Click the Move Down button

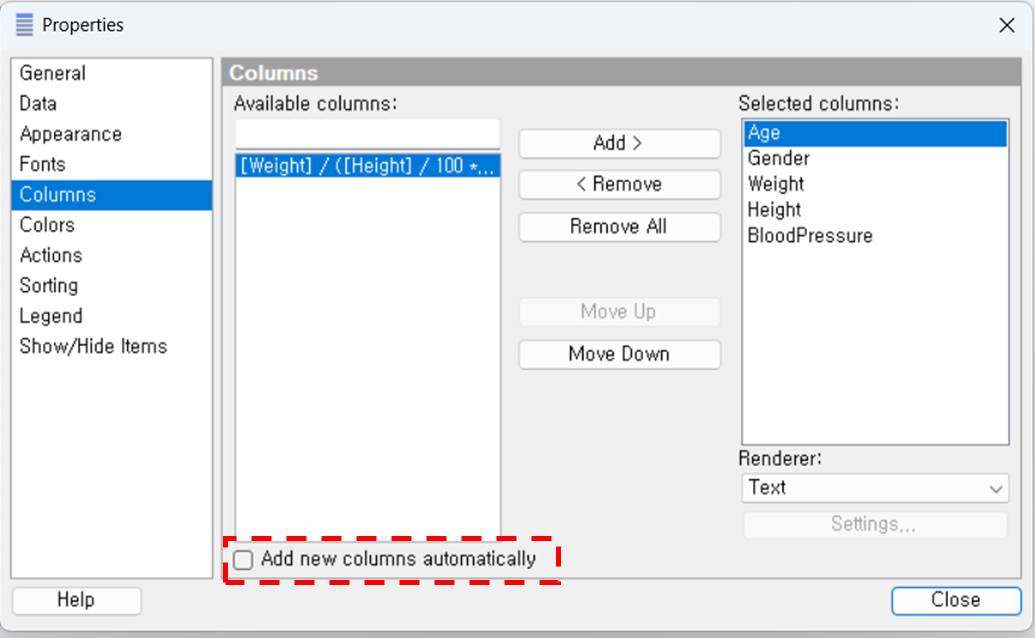click(x=619, y=354)
